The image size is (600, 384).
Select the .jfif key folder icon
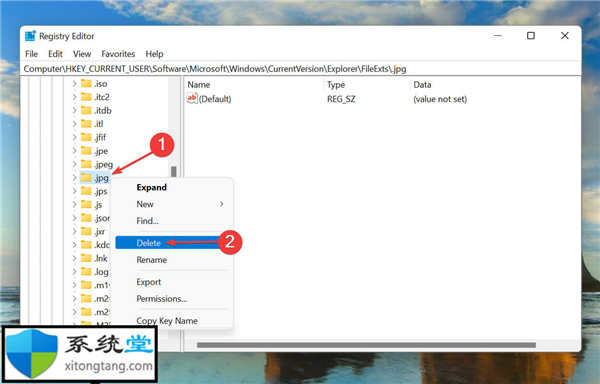point(86,137)
